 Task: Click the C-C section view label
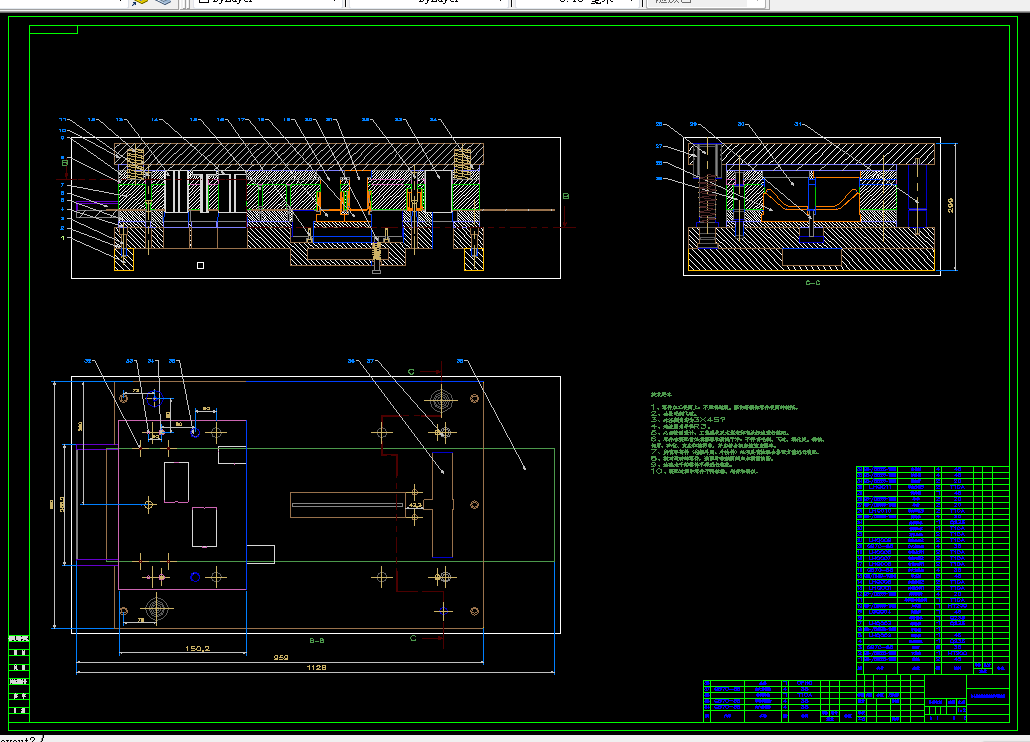[x=813, y=283]
